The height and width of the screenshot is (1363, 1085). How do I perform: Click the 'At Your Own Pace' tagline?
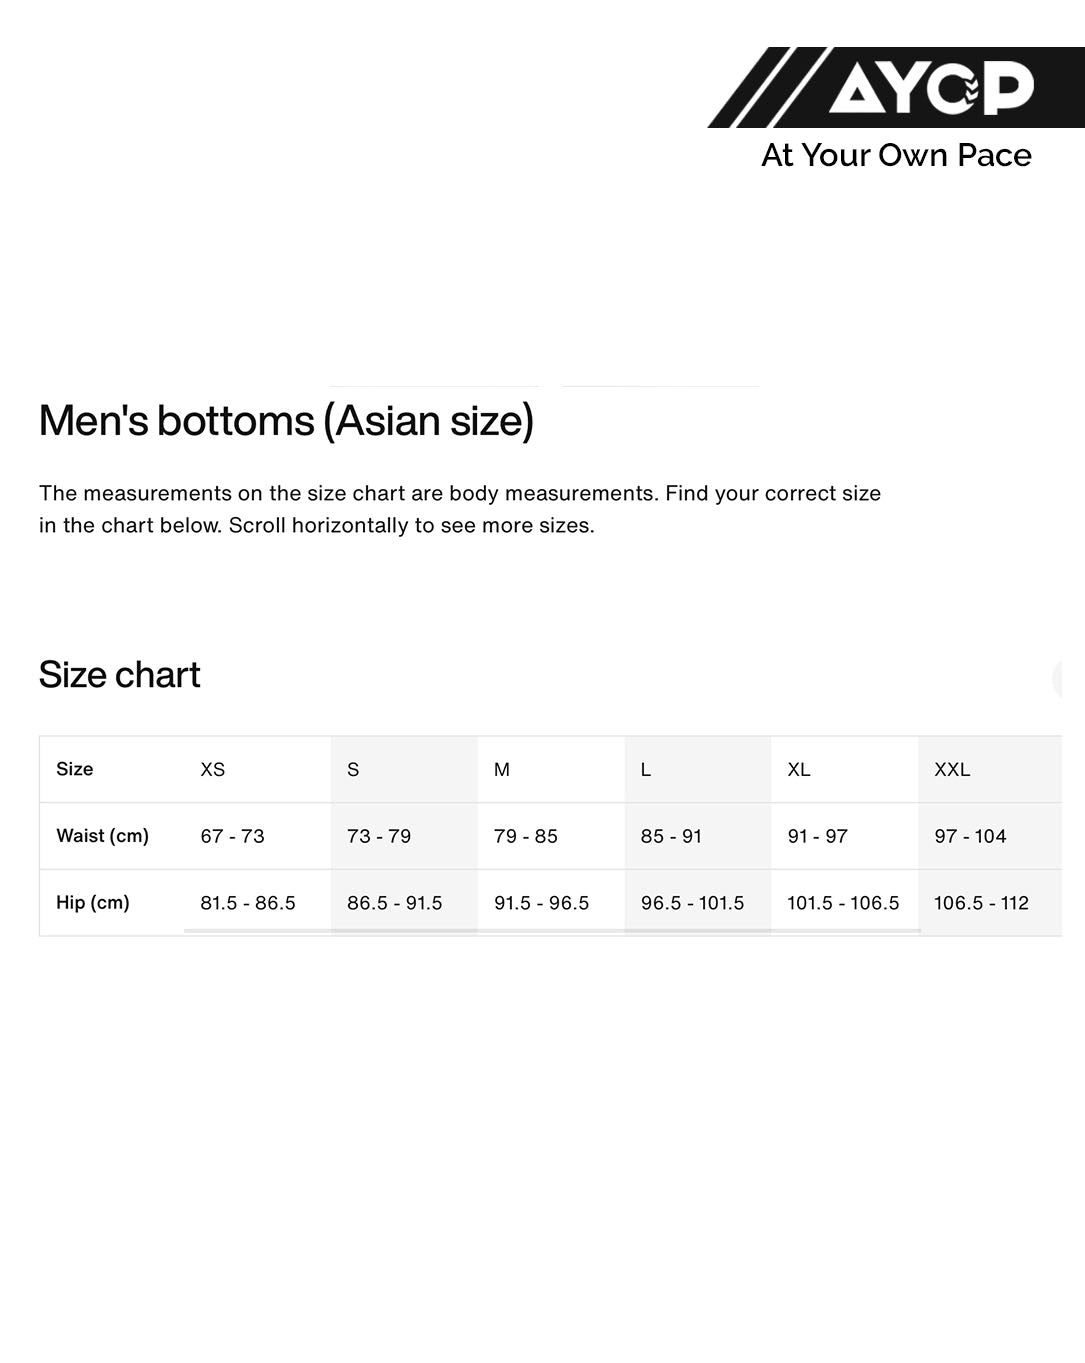pos(896,156)
